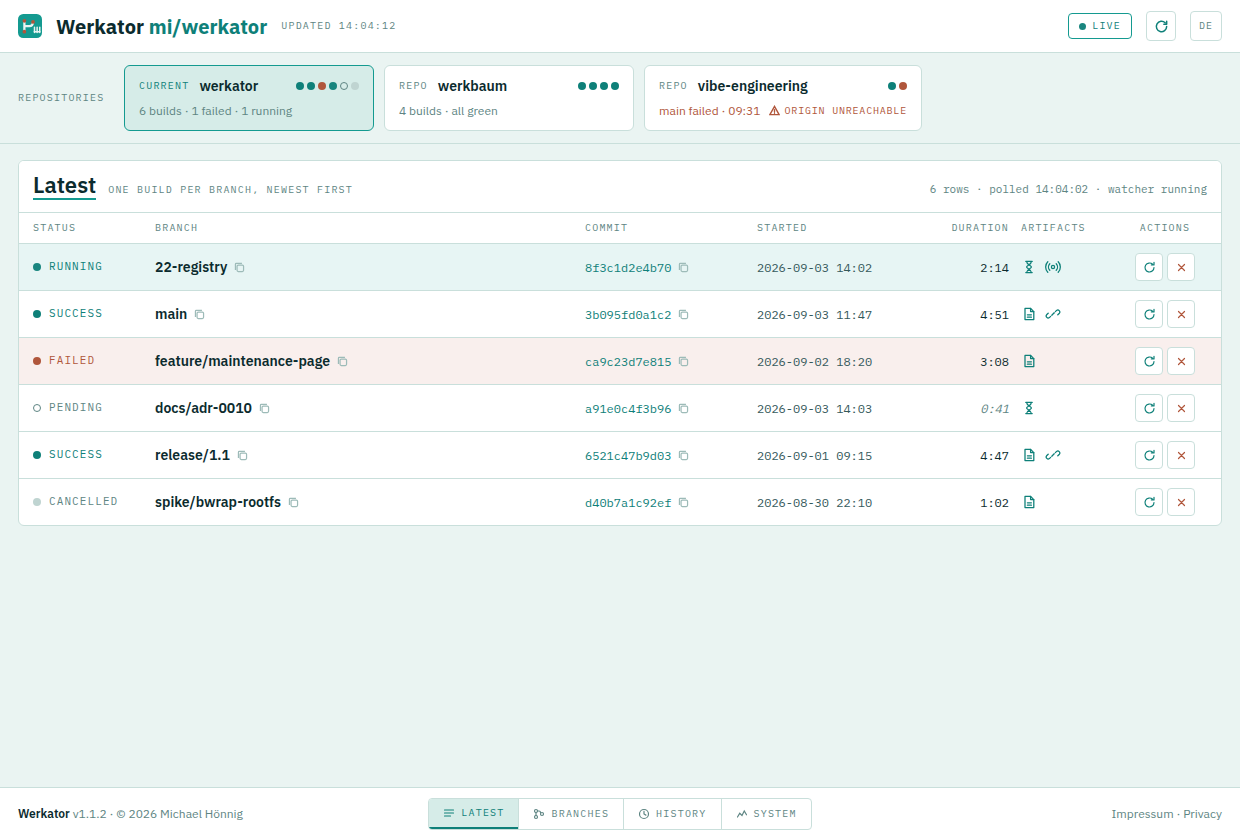Click commit link 3b095fd0a1c2

click(628, 315)
